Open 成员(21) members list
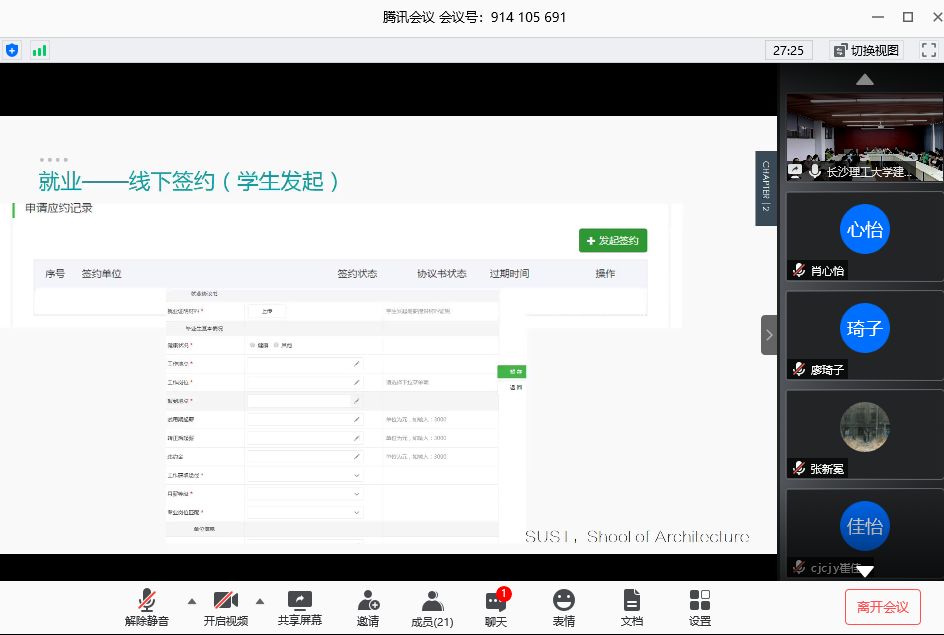Viewport: 944px width, 635px height. point(432,607)
